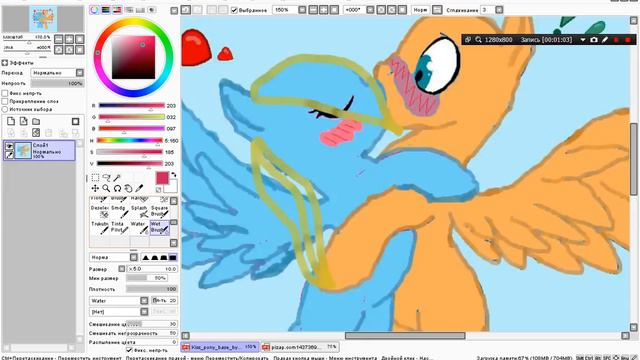Screen dimensions: 640x360
Task: Choose the Water brush tool
Action: [x=140, y=227]
